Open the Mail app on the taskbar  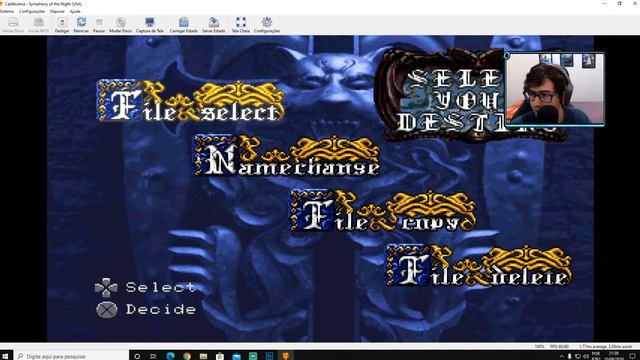236,356
